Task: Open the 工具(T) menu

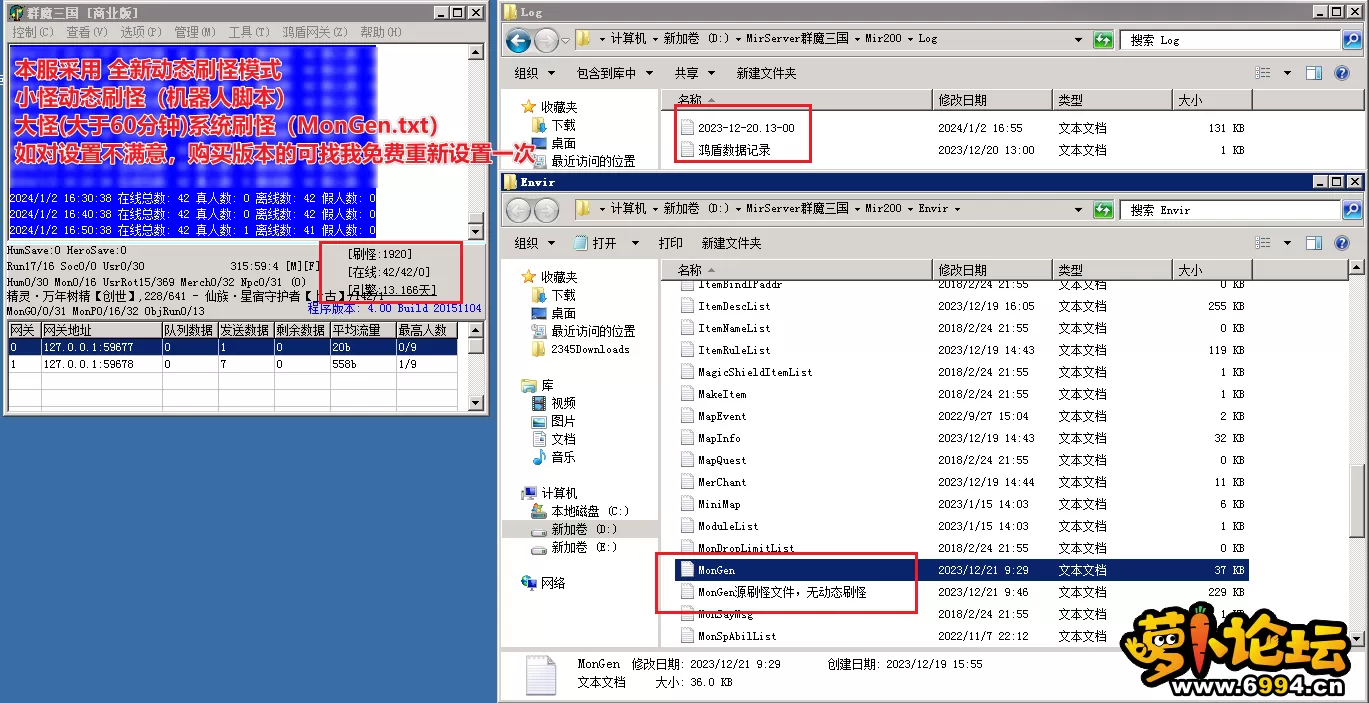Action: coord(249,32)
